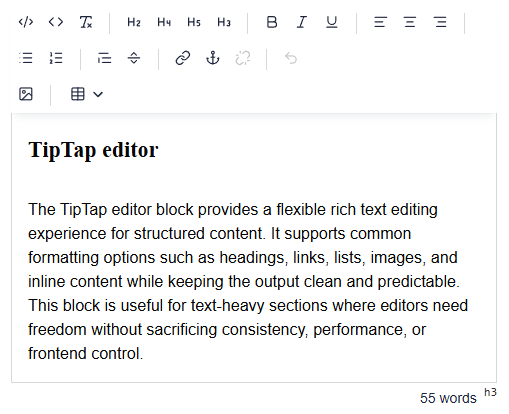Viewport: 509px width, 414px height.
Task: Insert an inline code block
Action: [x=56, y=22]
